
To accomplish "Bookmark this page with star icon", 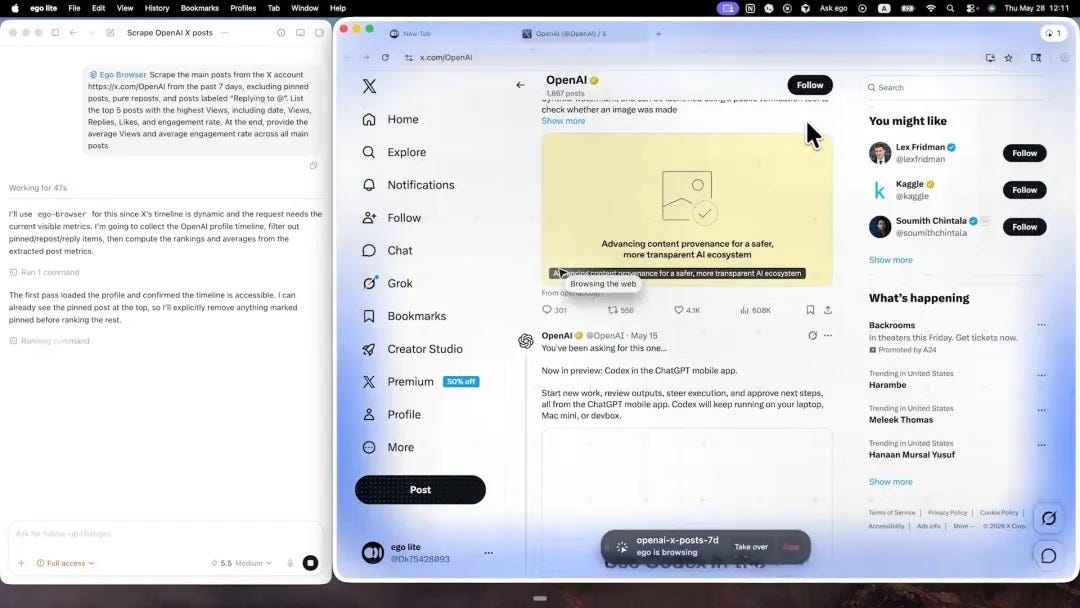I will [1008, 58].
